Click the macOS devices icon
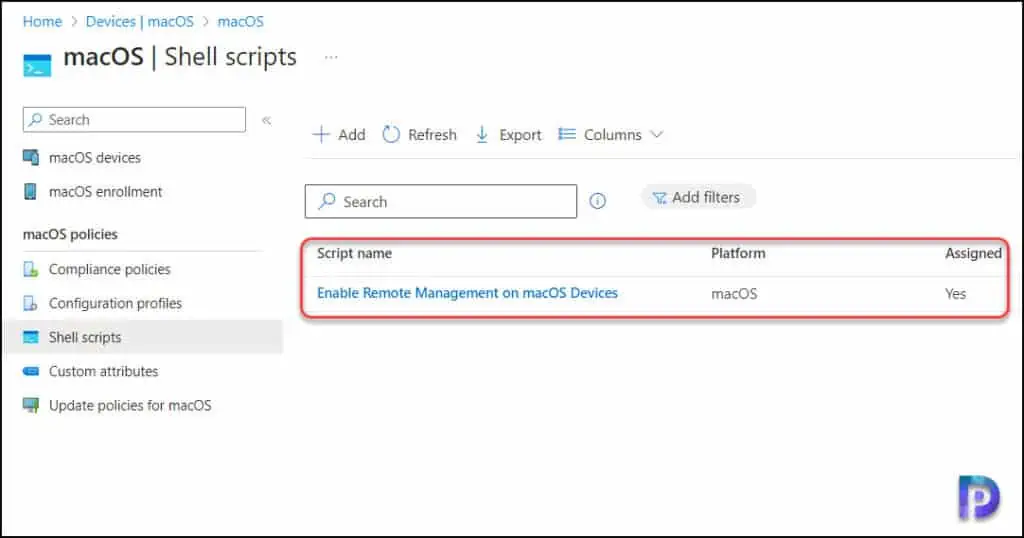The height and width of the screenshot is (538, 1024). (31, 157)
